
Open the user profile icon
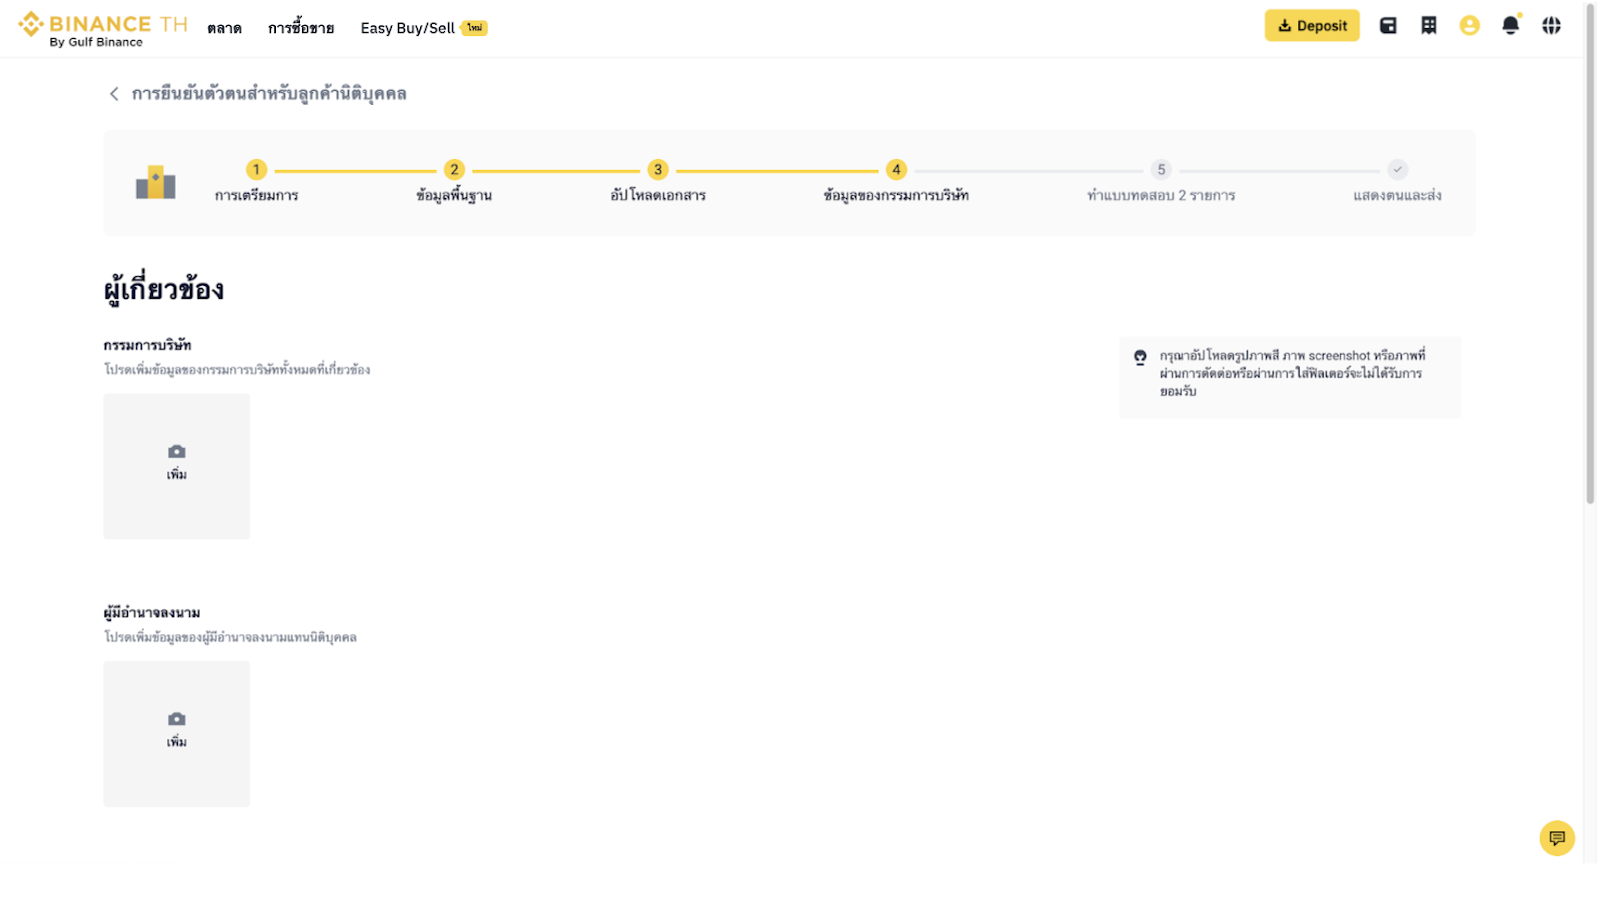coord(1469,26)
